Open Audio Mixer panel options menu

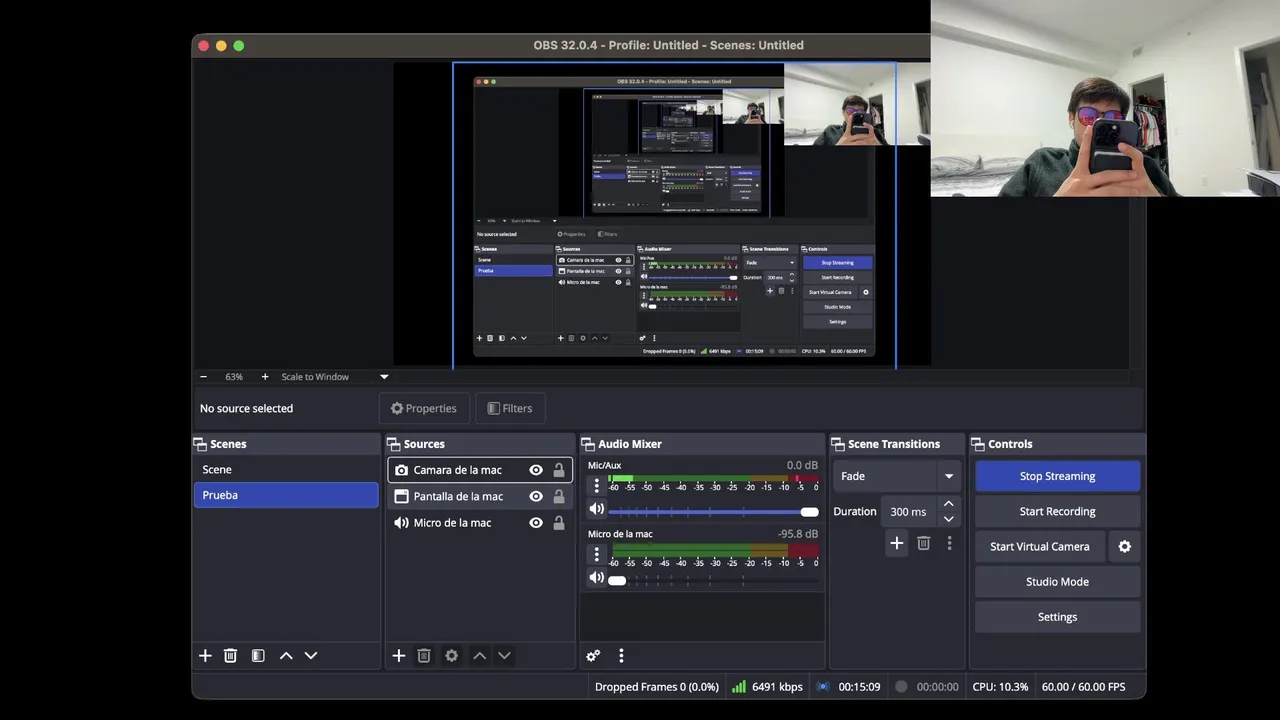[x=621, y=656]
